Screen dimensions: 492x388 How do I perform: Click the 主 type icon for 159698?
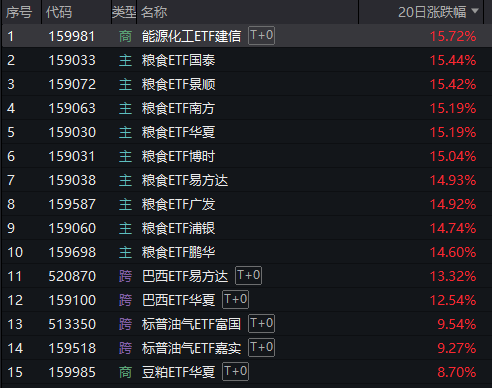(x=125, y=252)
